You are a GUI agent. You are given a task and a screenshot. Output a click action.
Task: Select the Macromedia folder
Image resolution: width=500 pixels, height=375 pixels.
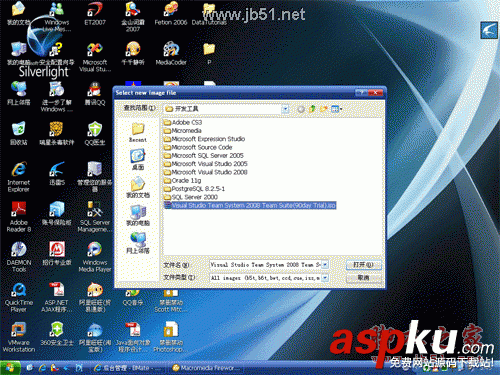[x=183, y=131]
